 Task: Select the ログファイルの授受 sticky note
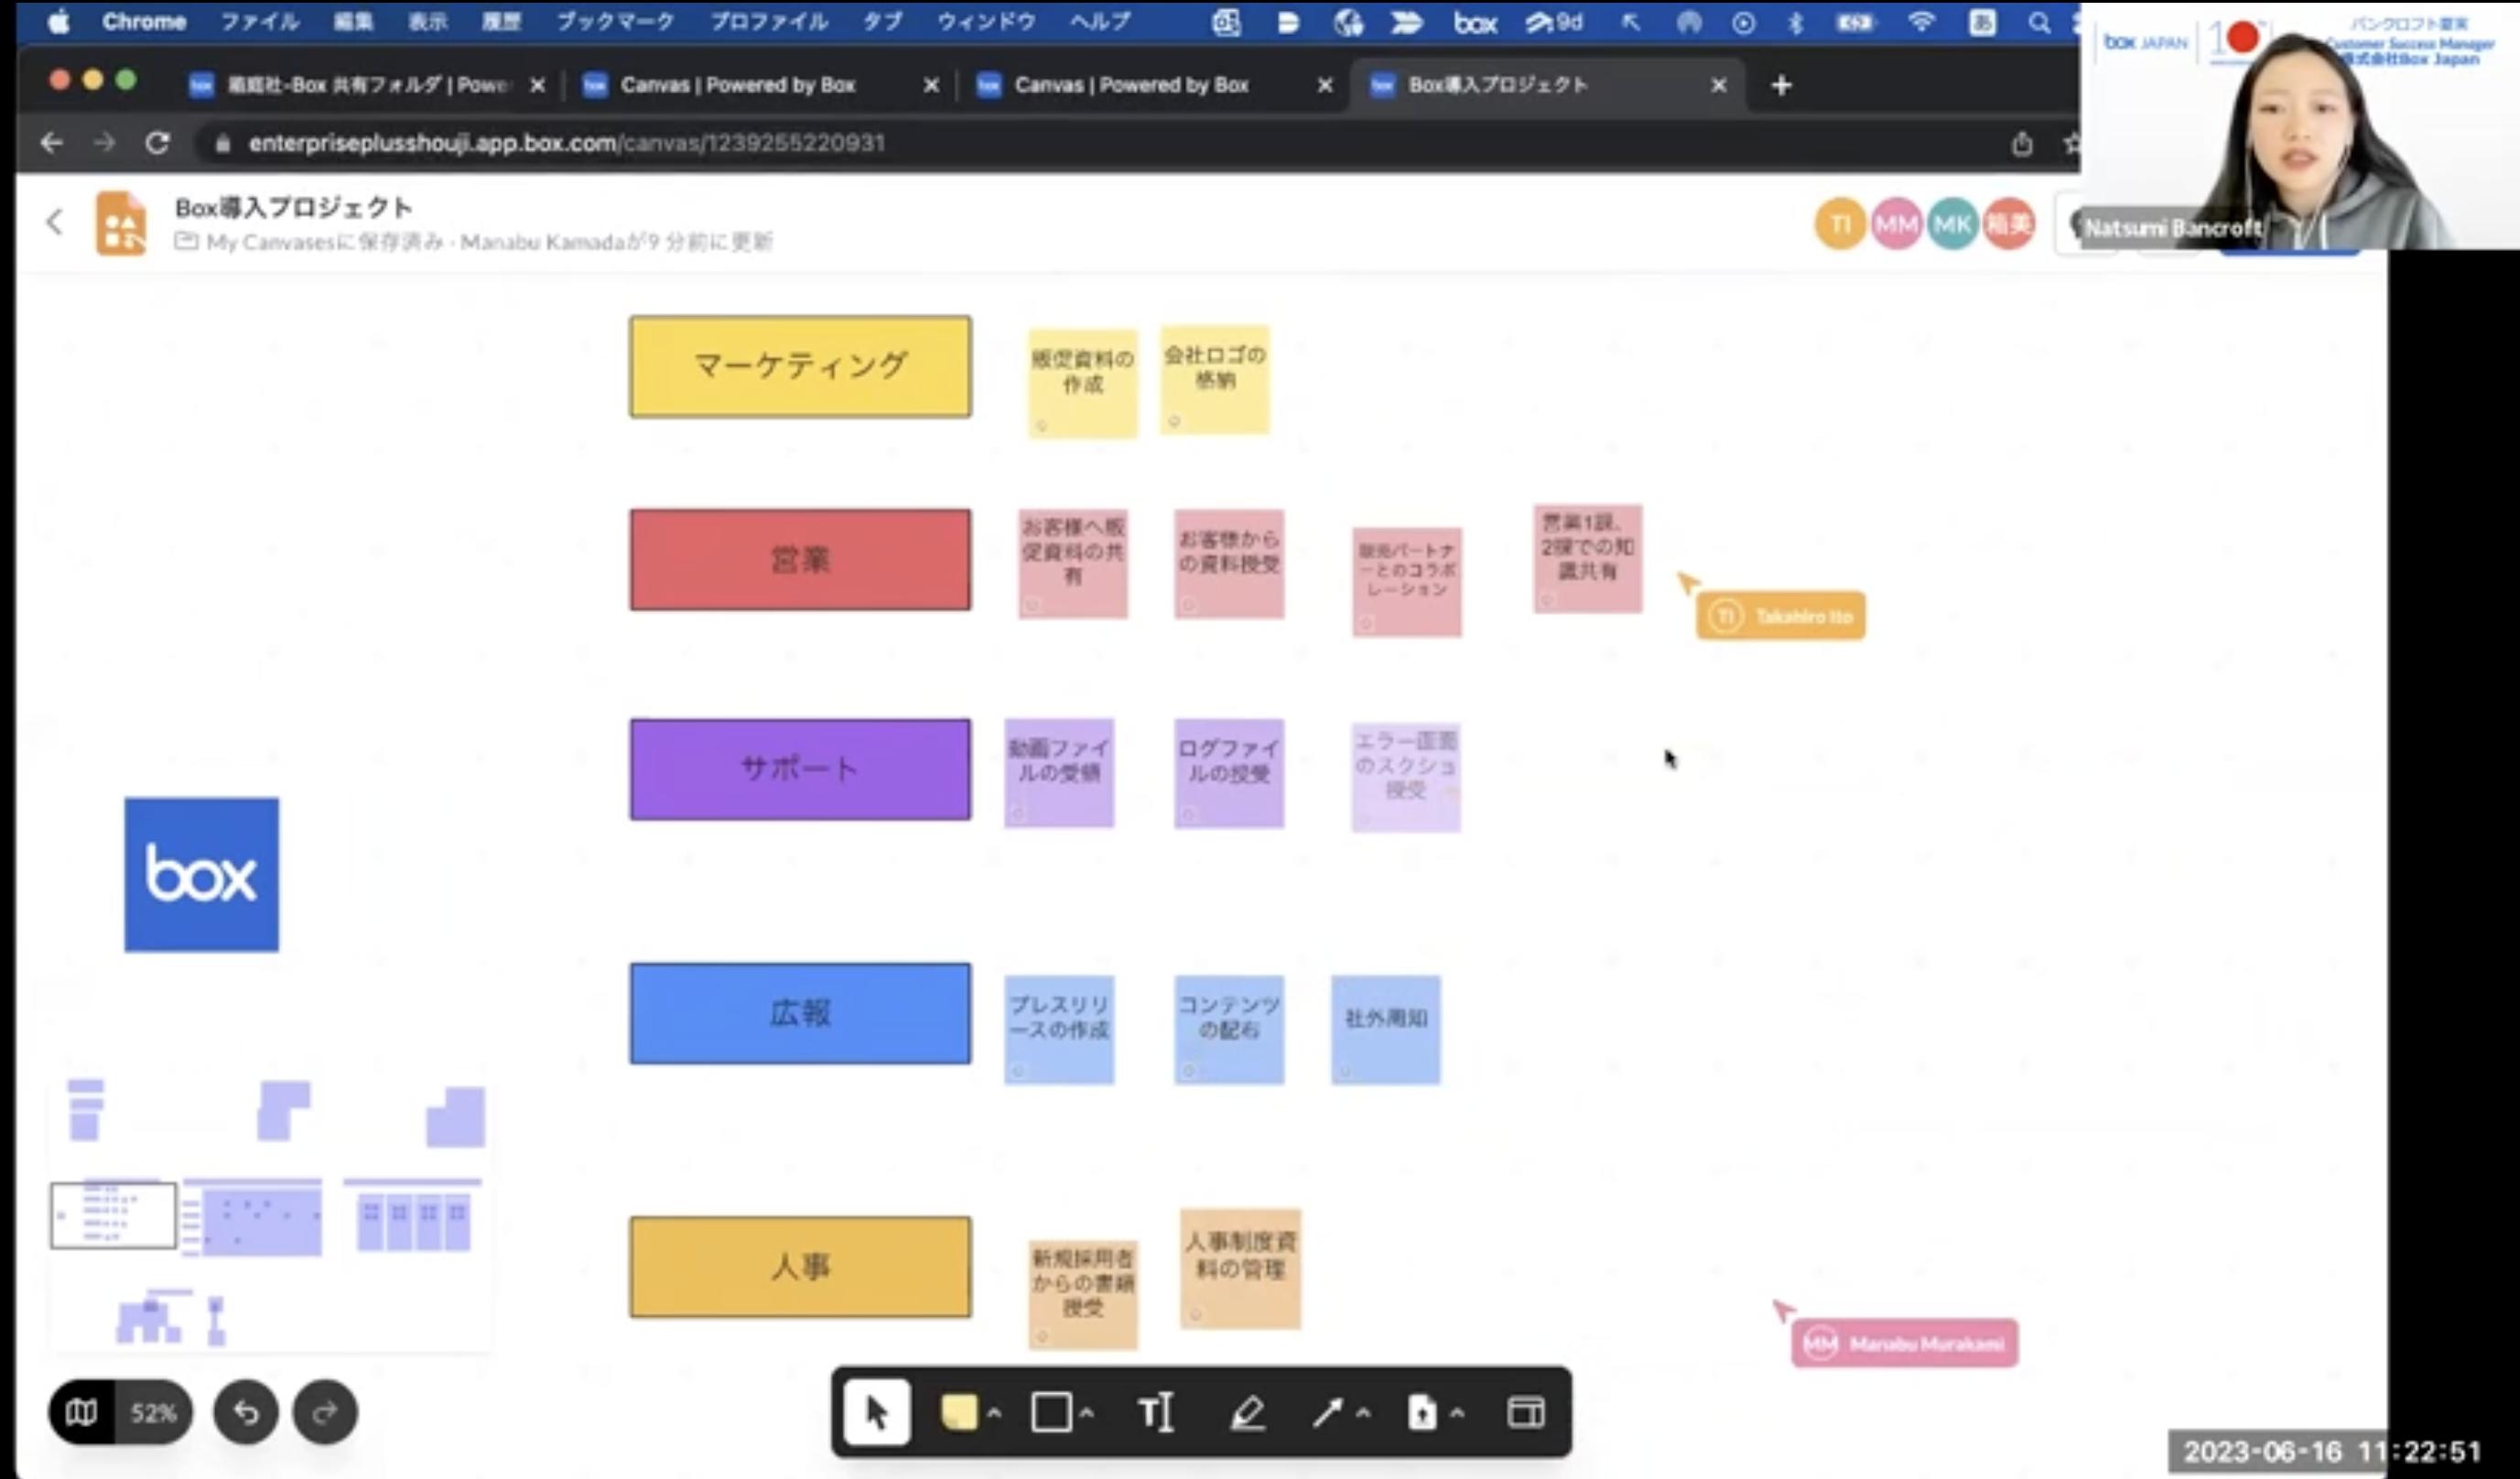1229,772
